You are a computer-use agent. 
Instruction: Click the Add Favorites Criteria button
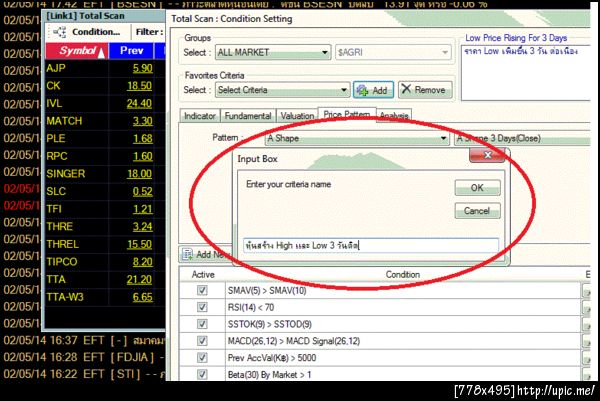(373, 90)
